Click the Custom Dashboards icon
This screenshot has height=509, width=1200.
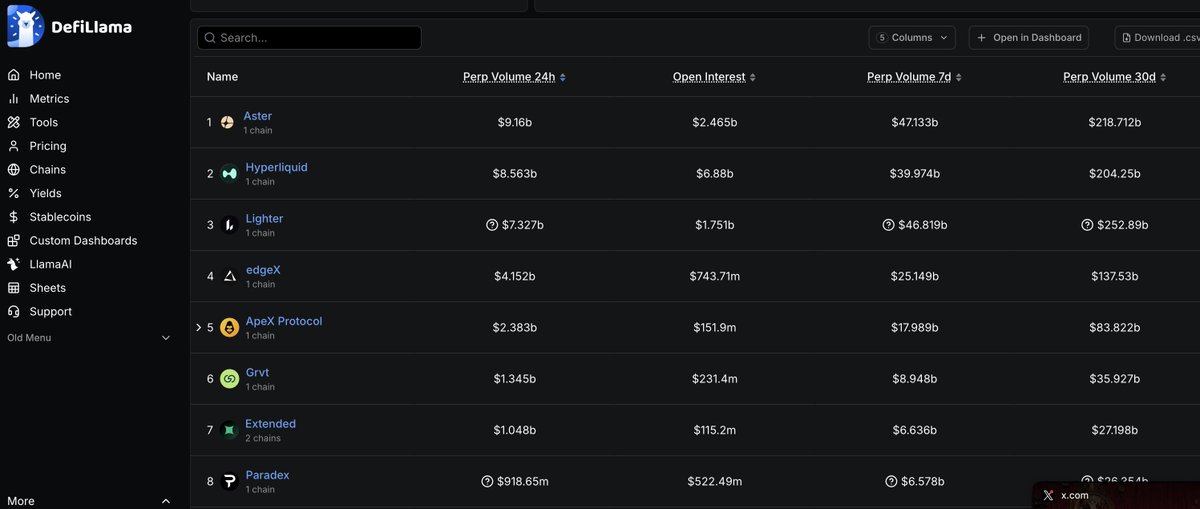13,241
